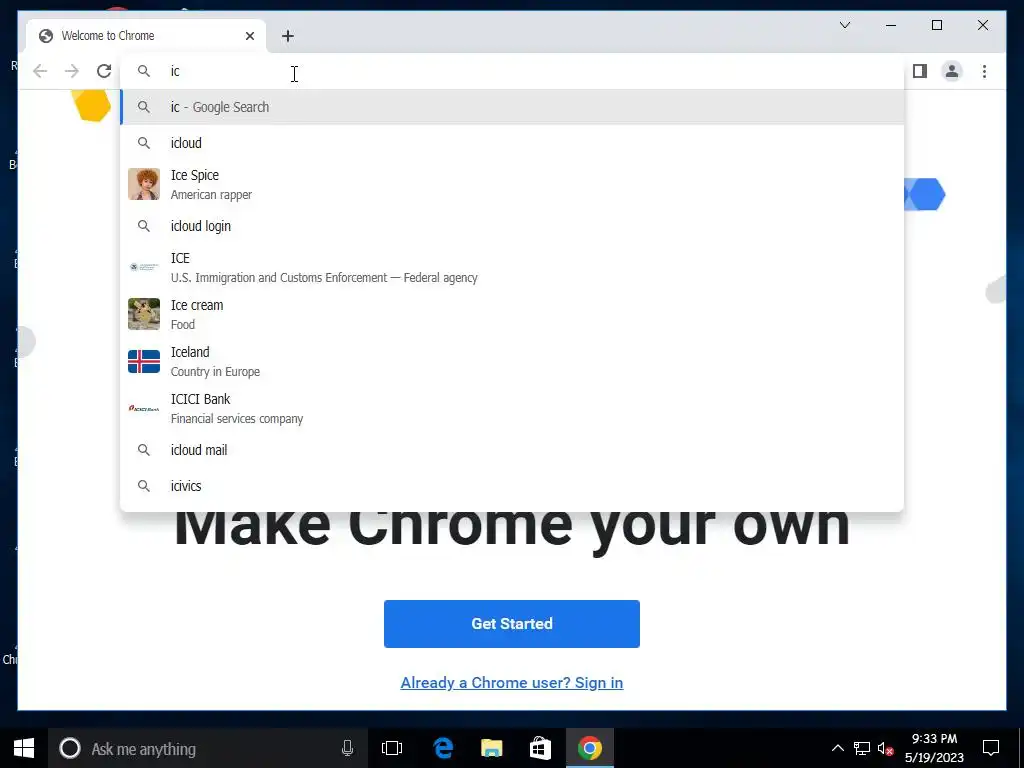This screenshot has height=768, width=1024.
Task: Open the tab search dropdown chevron
Action: [844, 25]
